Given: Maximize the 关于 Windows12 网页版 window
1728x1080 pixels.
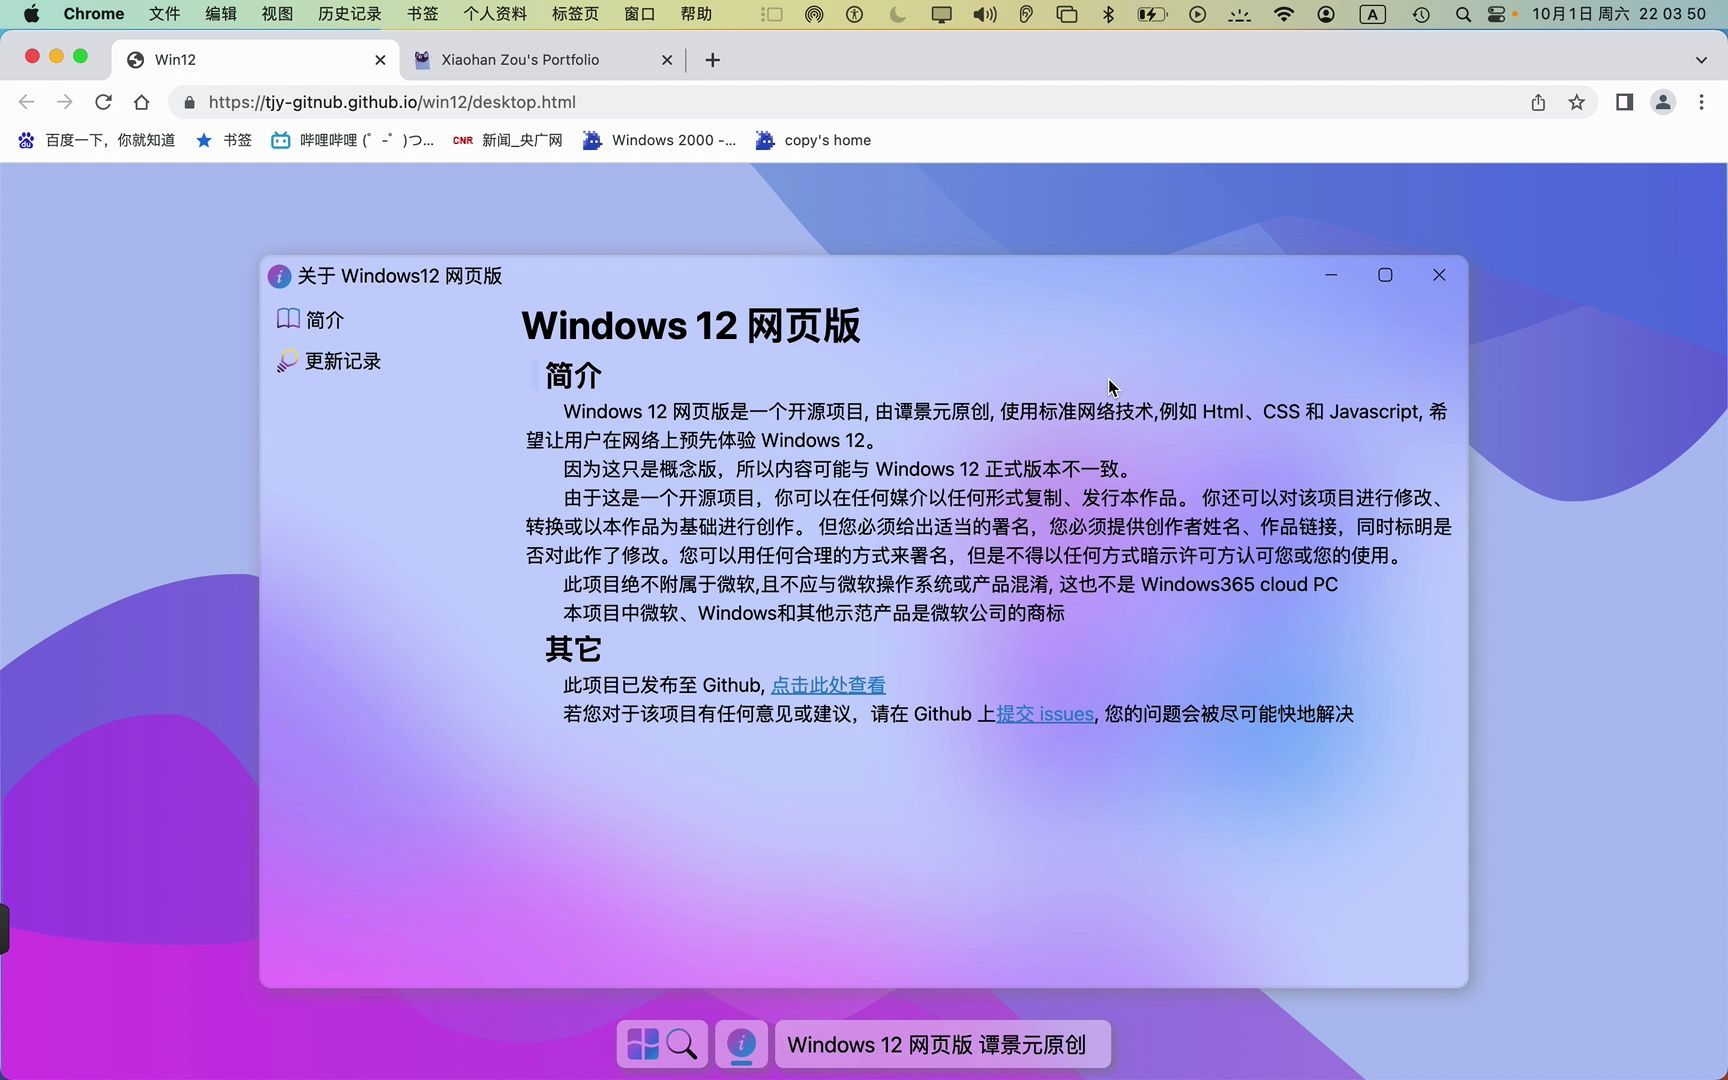Looking at the screenshot, I should (x=1385, y=275).
